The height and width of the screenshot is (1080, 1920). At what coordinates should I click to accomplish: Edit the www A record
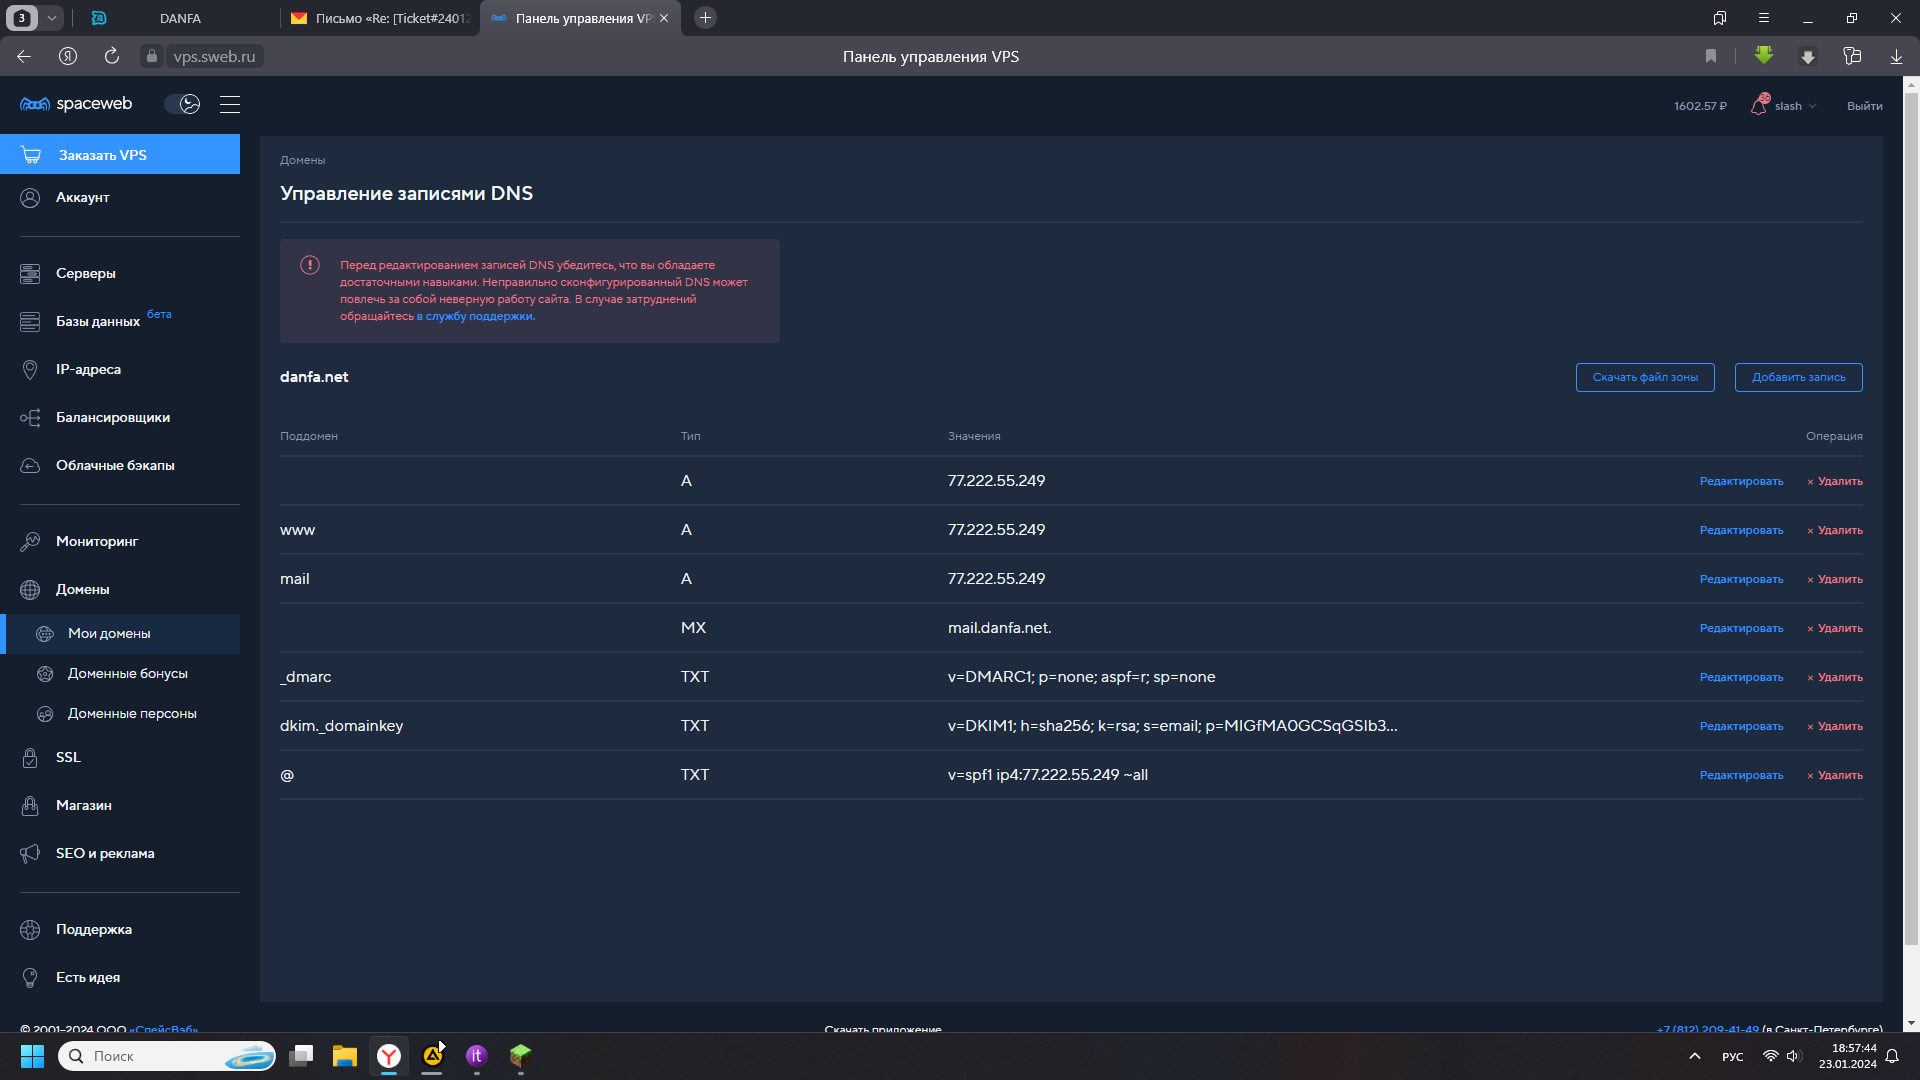[x=1741, y=531]
